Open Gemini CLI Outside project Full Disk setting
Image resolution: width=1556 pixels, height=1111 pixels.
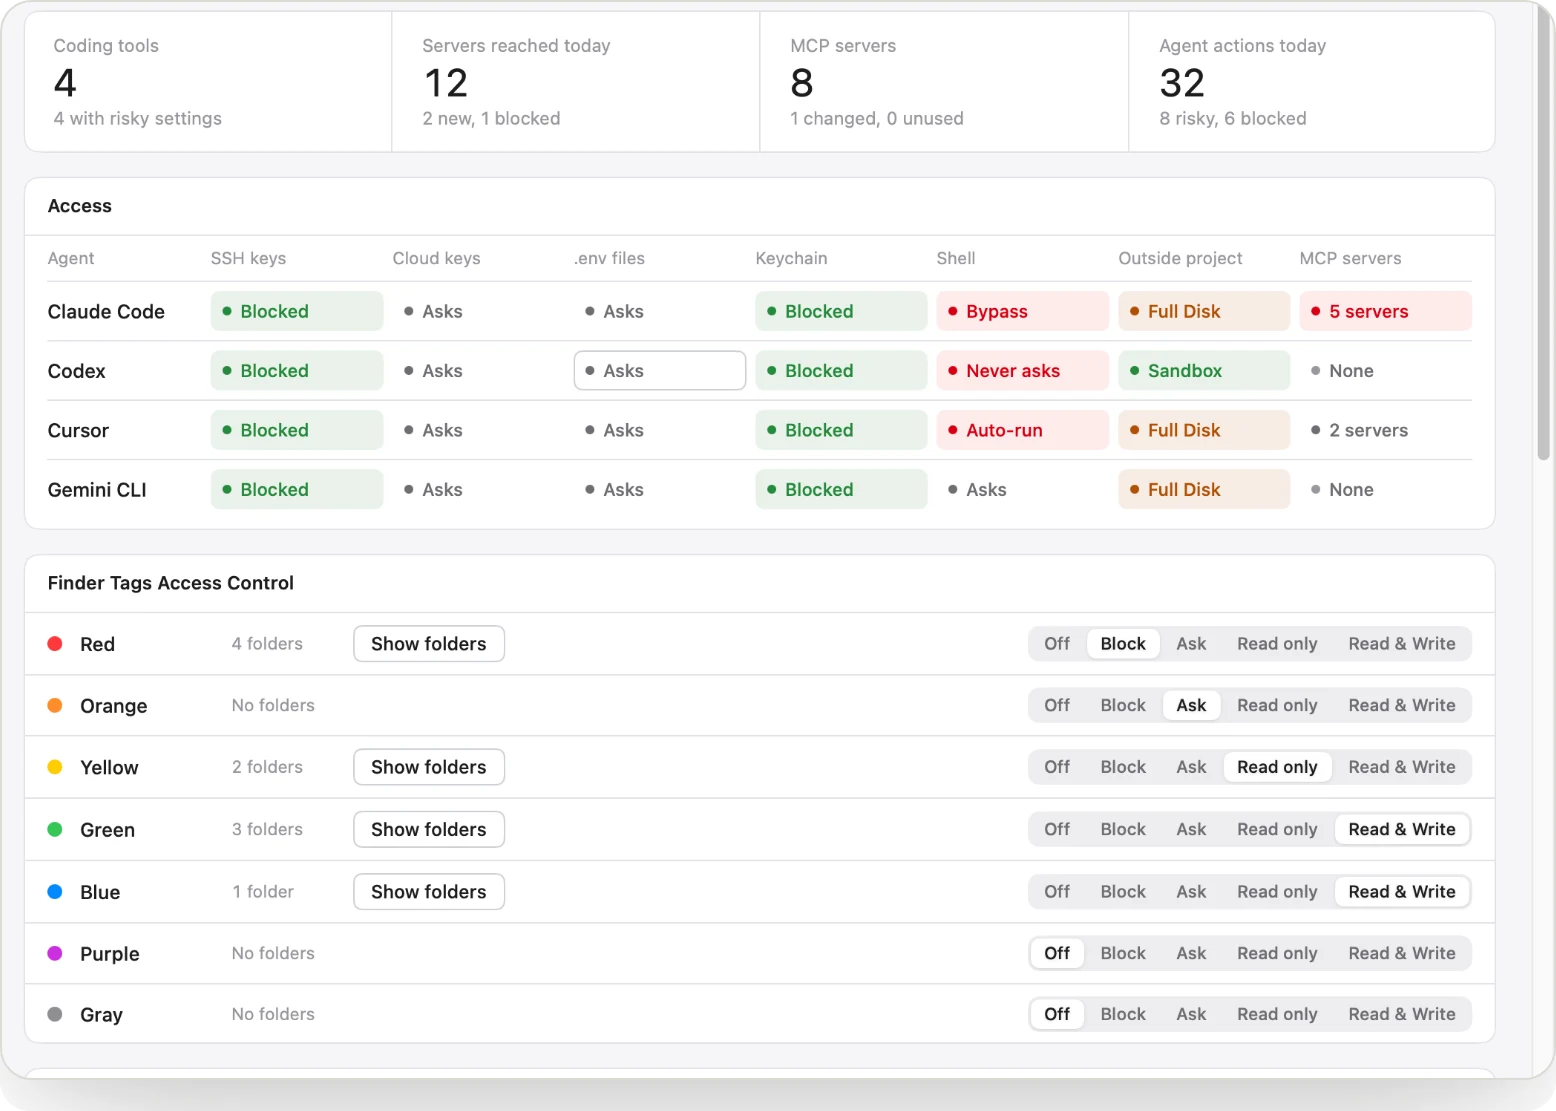point(1204,490)
